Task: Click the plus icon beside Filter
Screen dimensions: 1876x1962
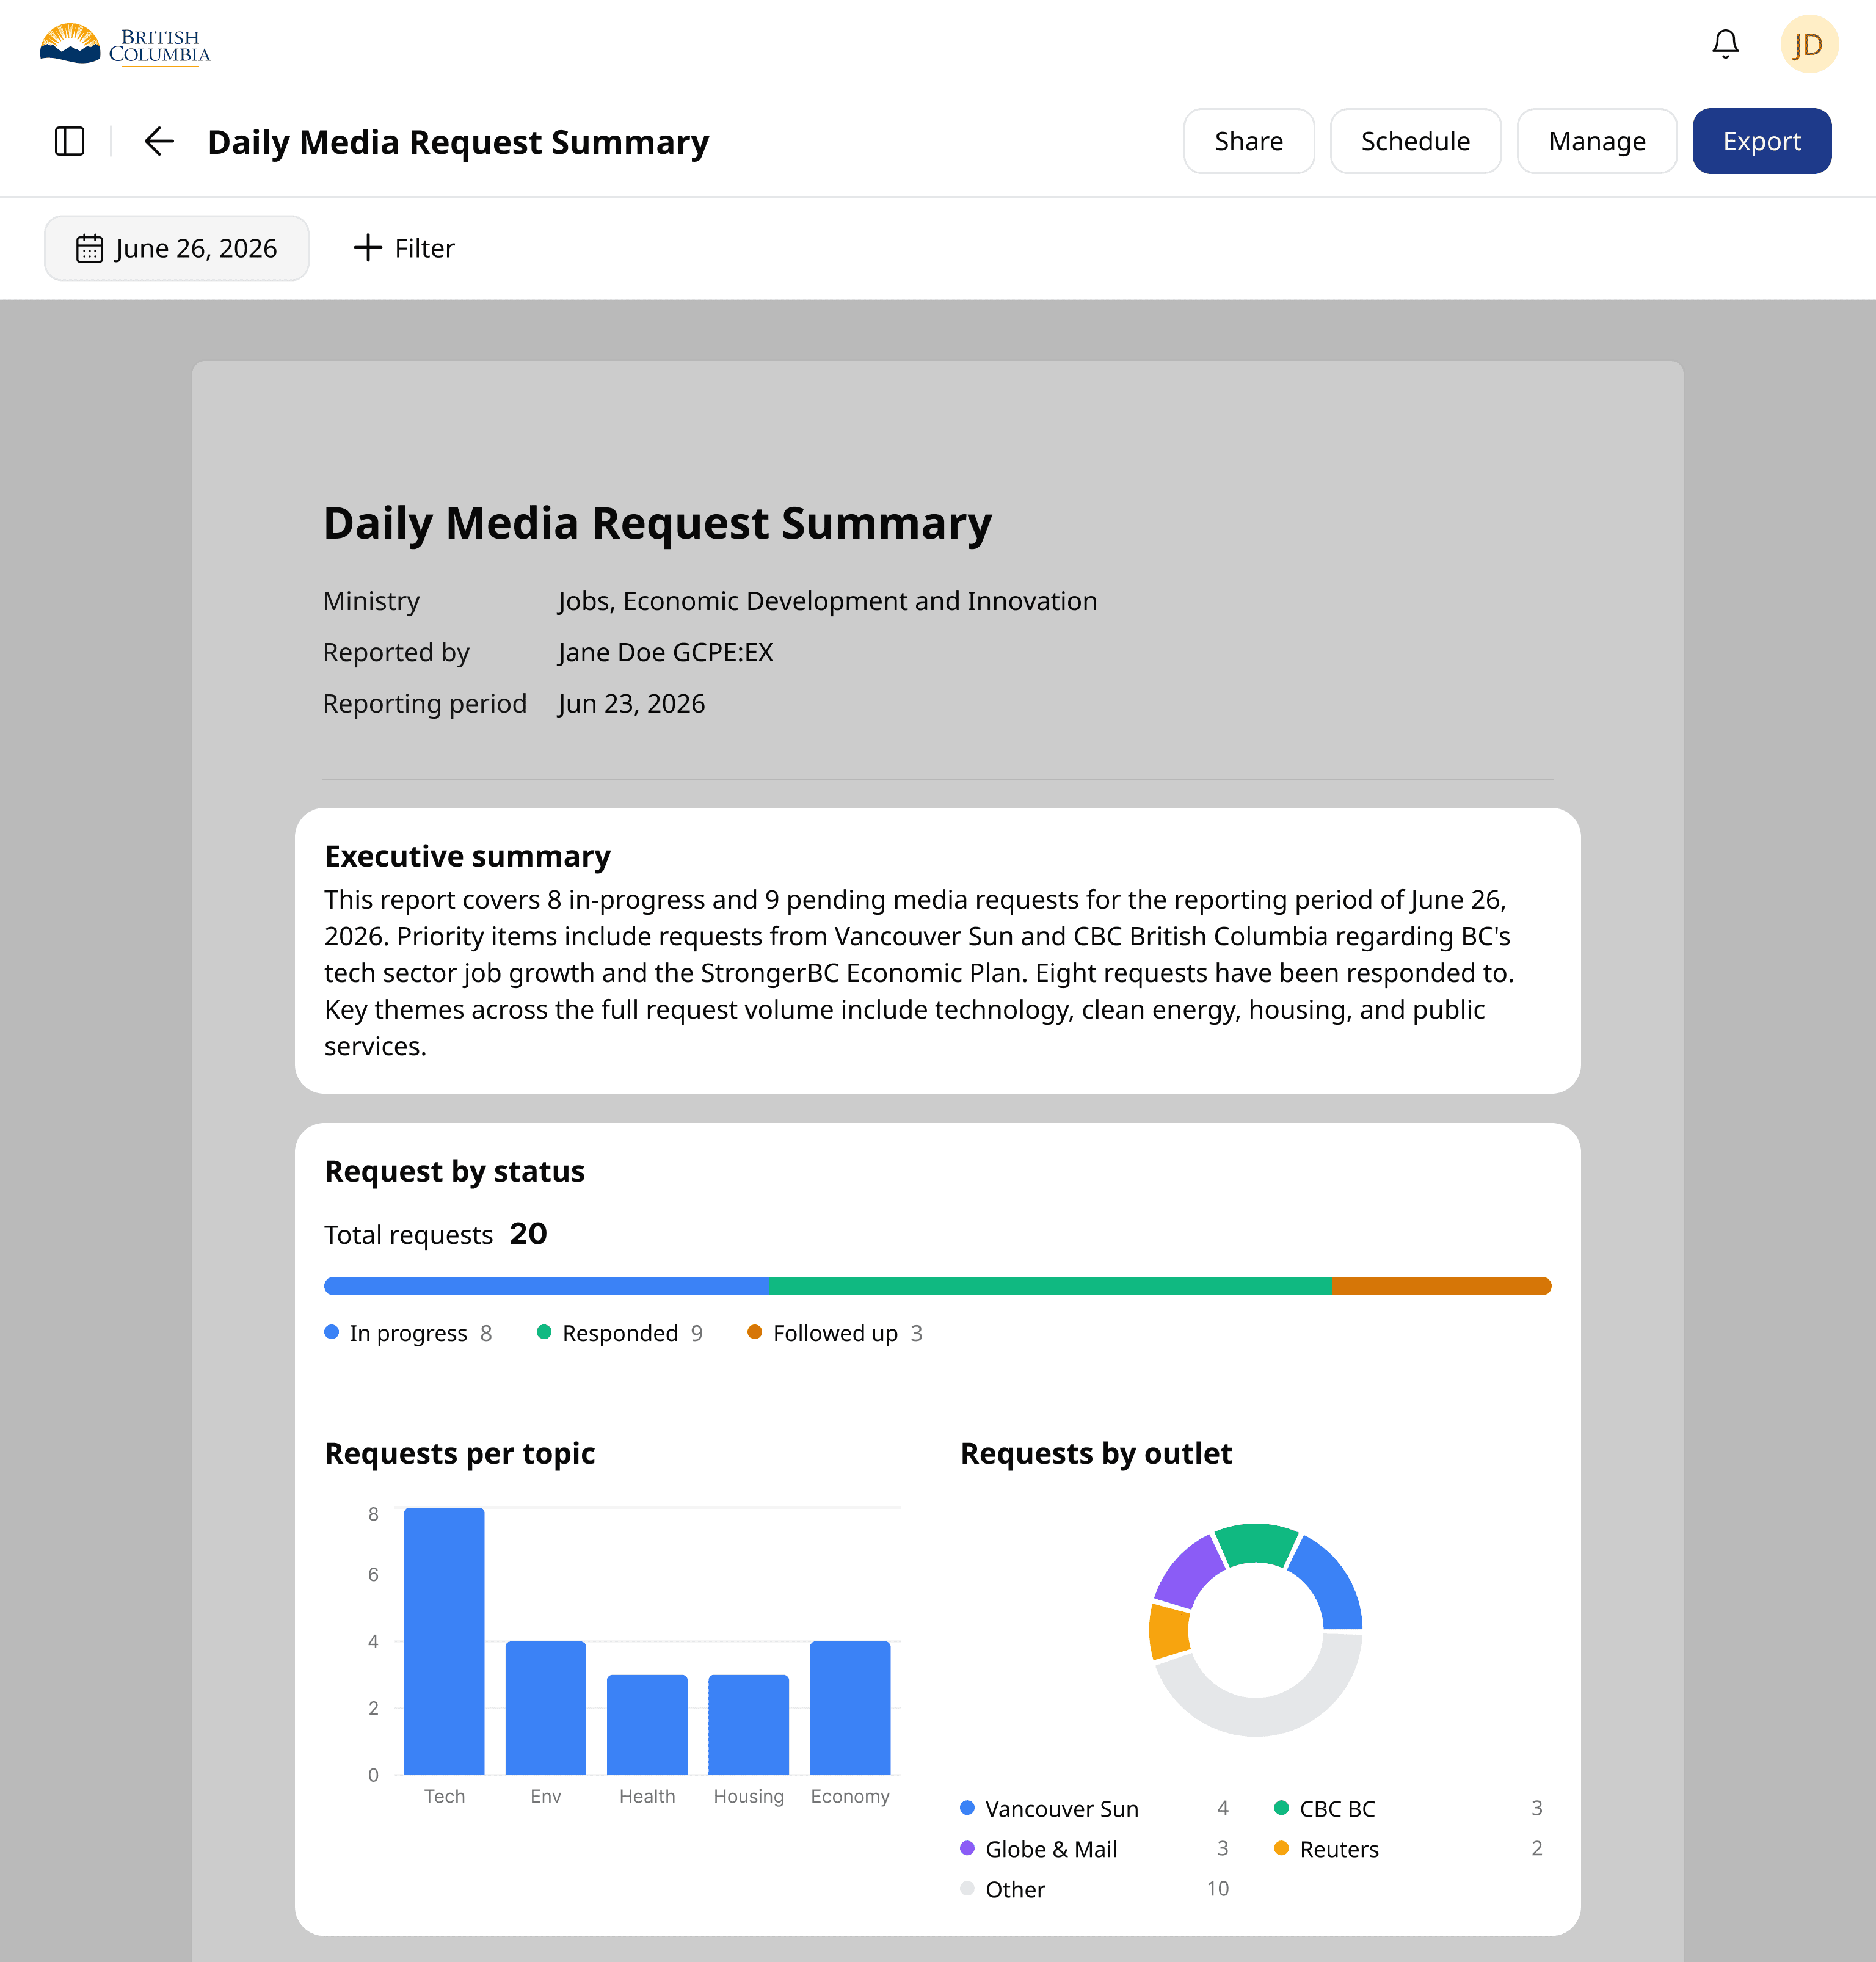Action: [x=368, y=248]
